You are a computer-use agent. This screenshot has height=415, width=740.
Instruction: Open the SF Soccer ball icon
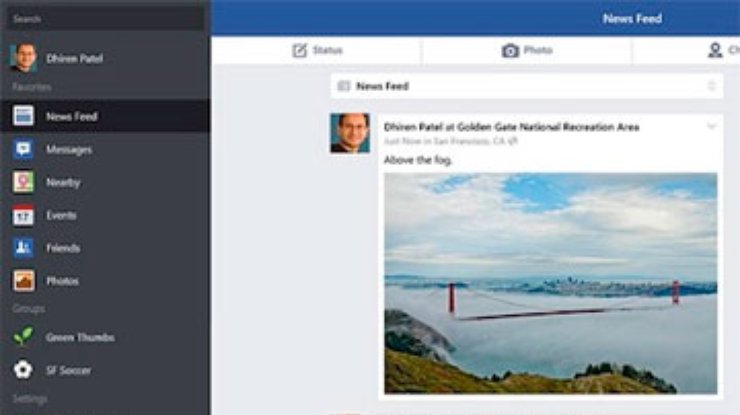23,370
